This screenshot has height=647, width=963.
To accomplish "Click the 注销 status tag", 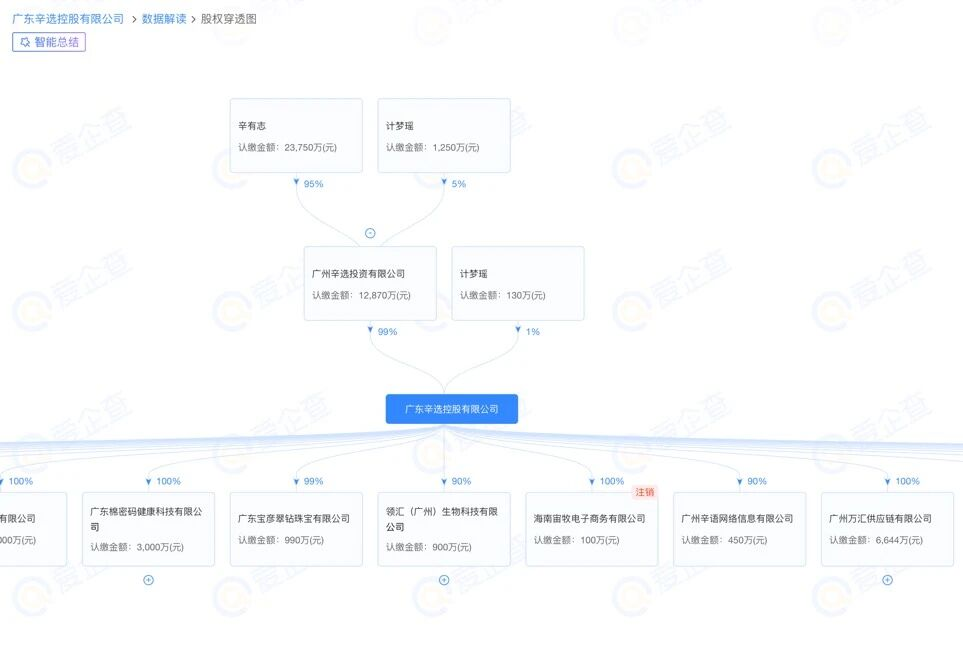I will (x=645, y=492).
